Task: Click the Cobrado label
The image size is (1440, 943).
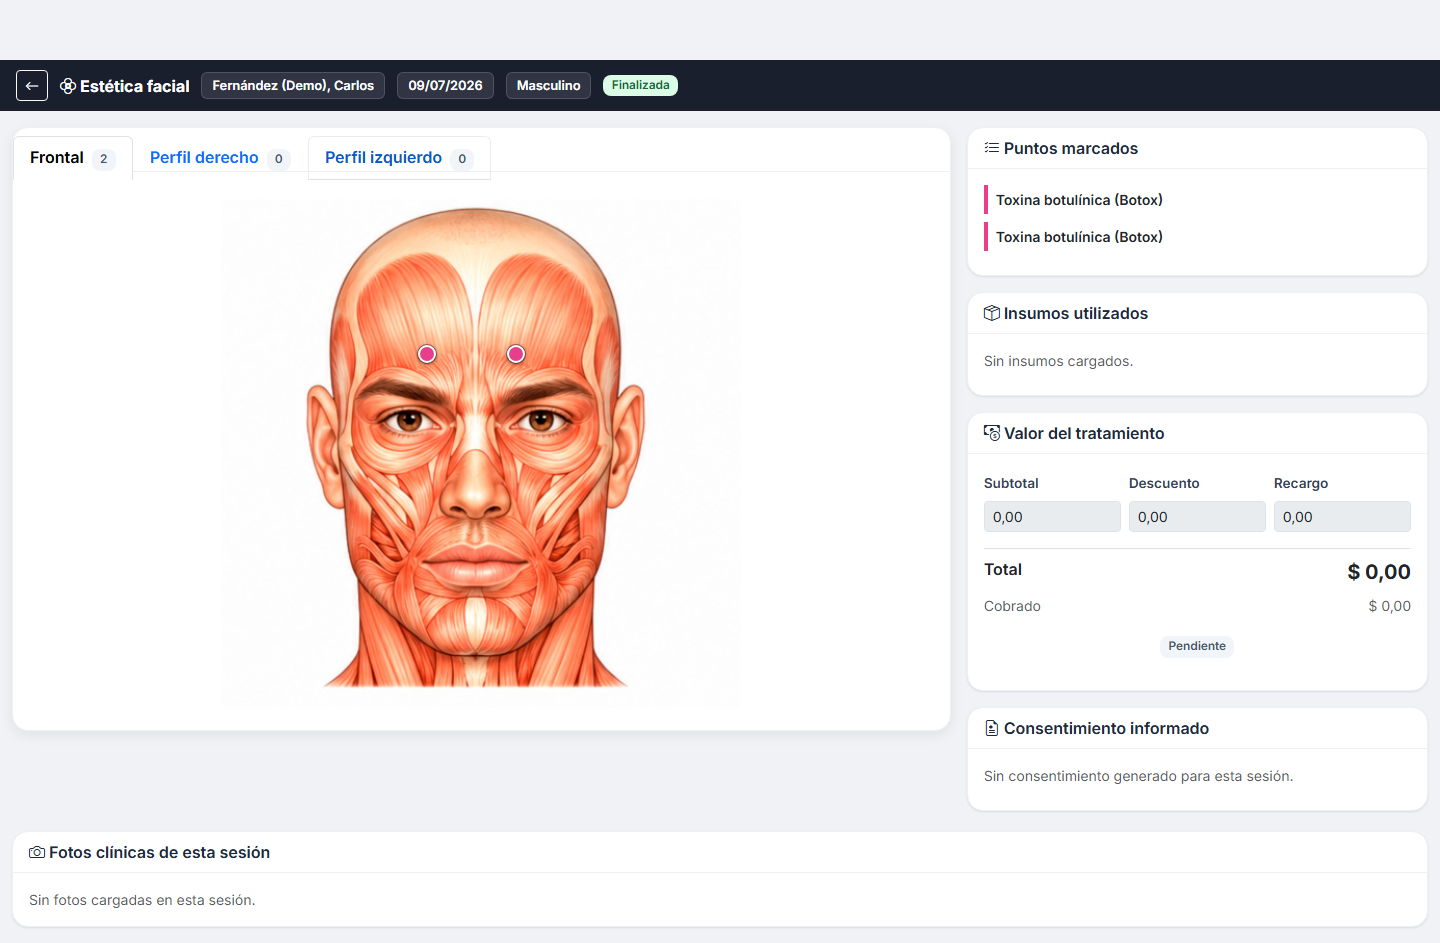Action: pyautogui.click(x=1012, y=606)
